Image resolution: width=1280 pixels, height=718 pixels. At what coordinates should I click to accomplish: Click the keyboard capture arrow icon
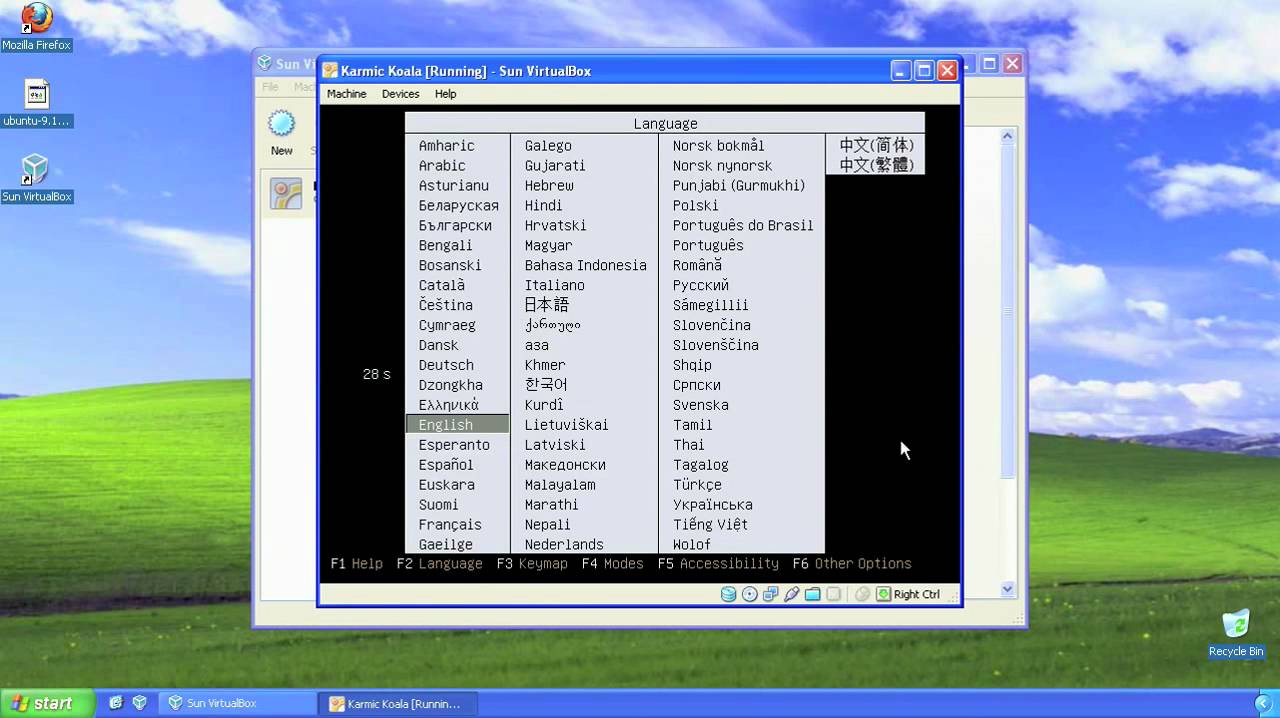pyautogui.click(x=883, y=594)
